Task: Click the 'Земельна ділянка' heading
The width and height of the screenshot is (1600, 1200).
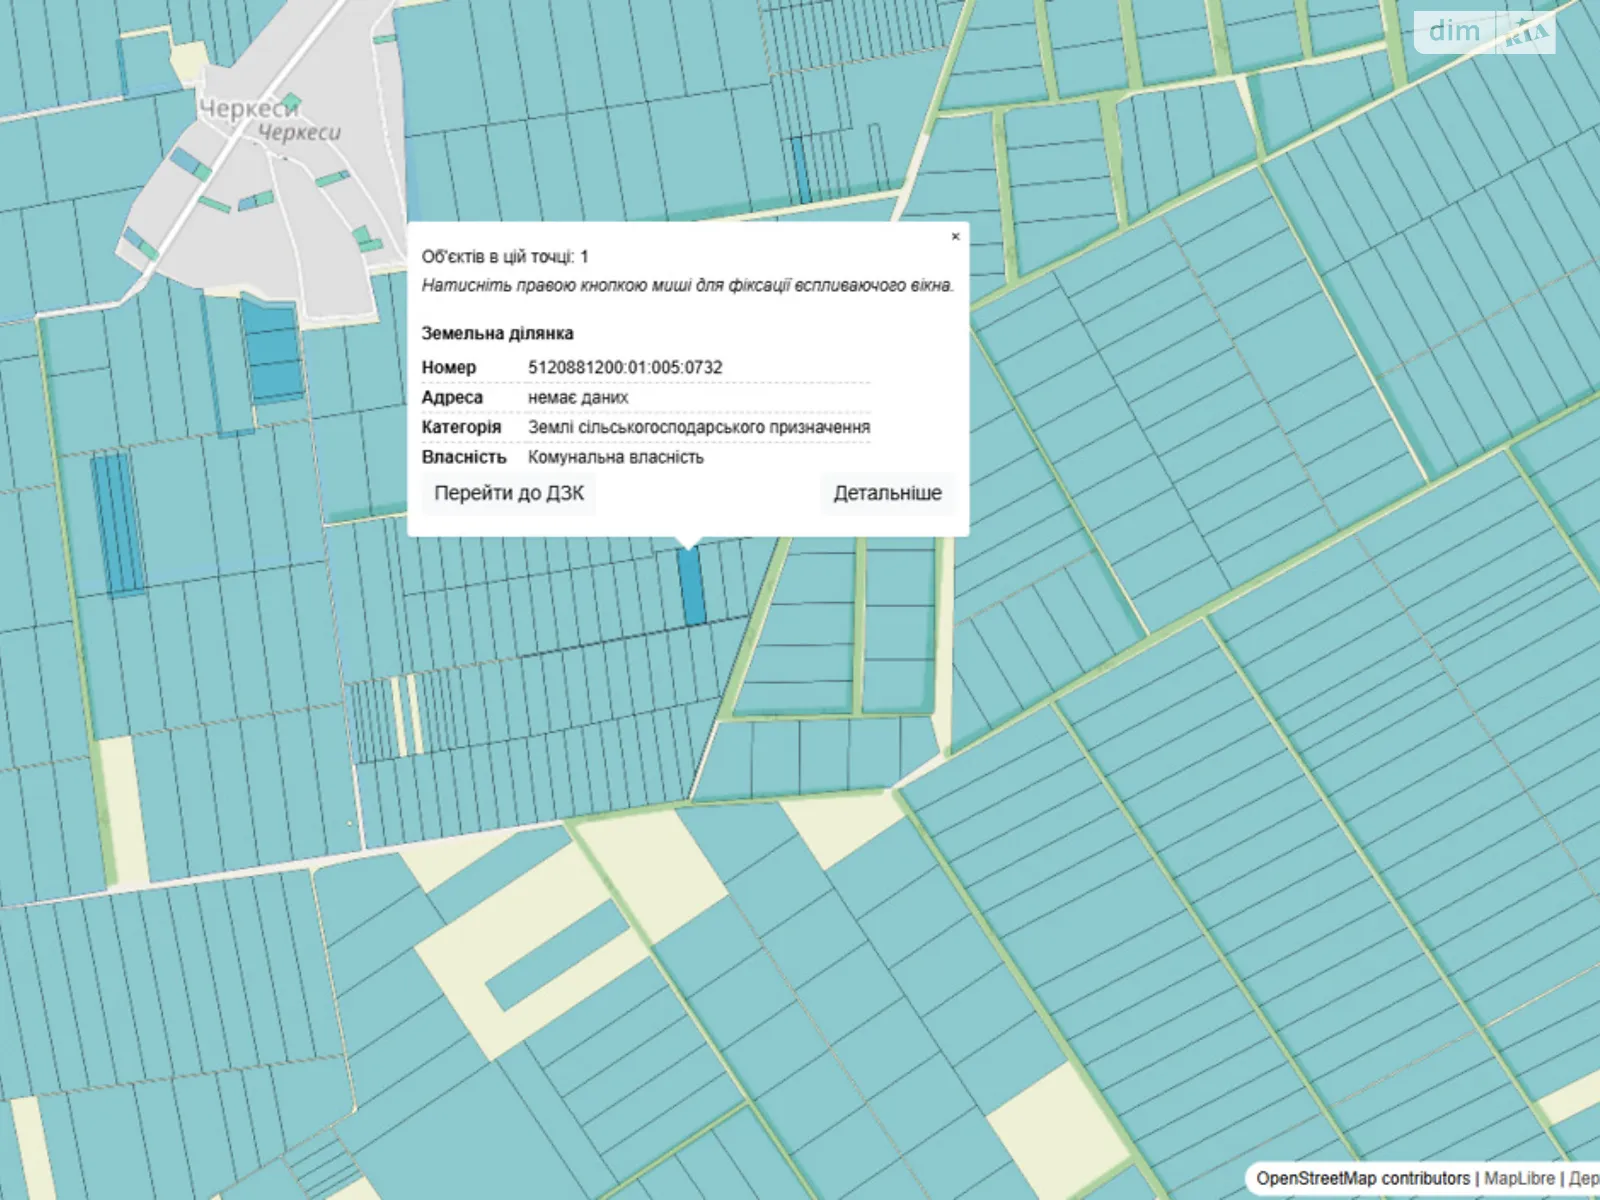Action: point(497,333)
